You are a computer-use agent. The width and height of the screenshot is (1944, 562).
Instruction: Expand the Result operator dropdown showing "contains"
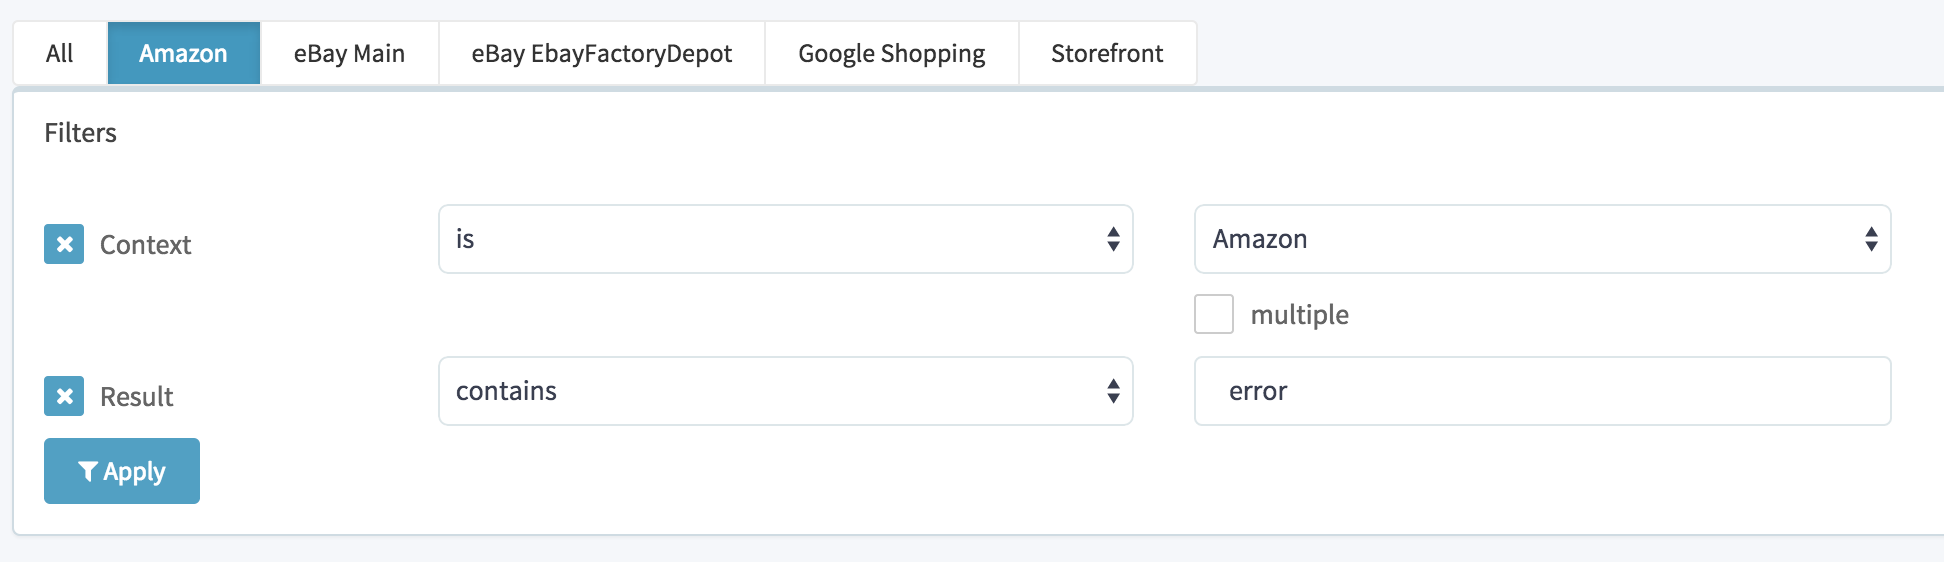pos(785,391)
